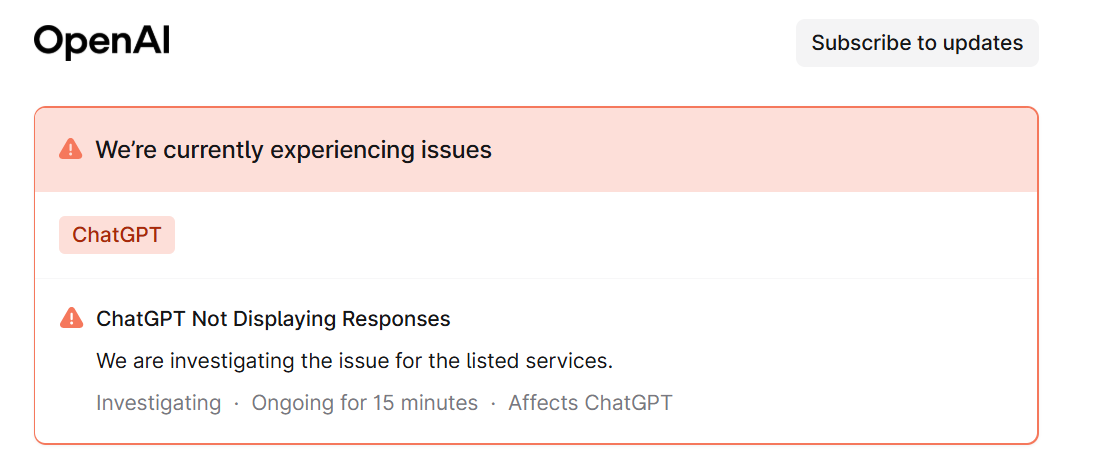1109x468 pixels.
Task: Click white space right of "Affects ChatGPT"
Action: pos(850,403)
